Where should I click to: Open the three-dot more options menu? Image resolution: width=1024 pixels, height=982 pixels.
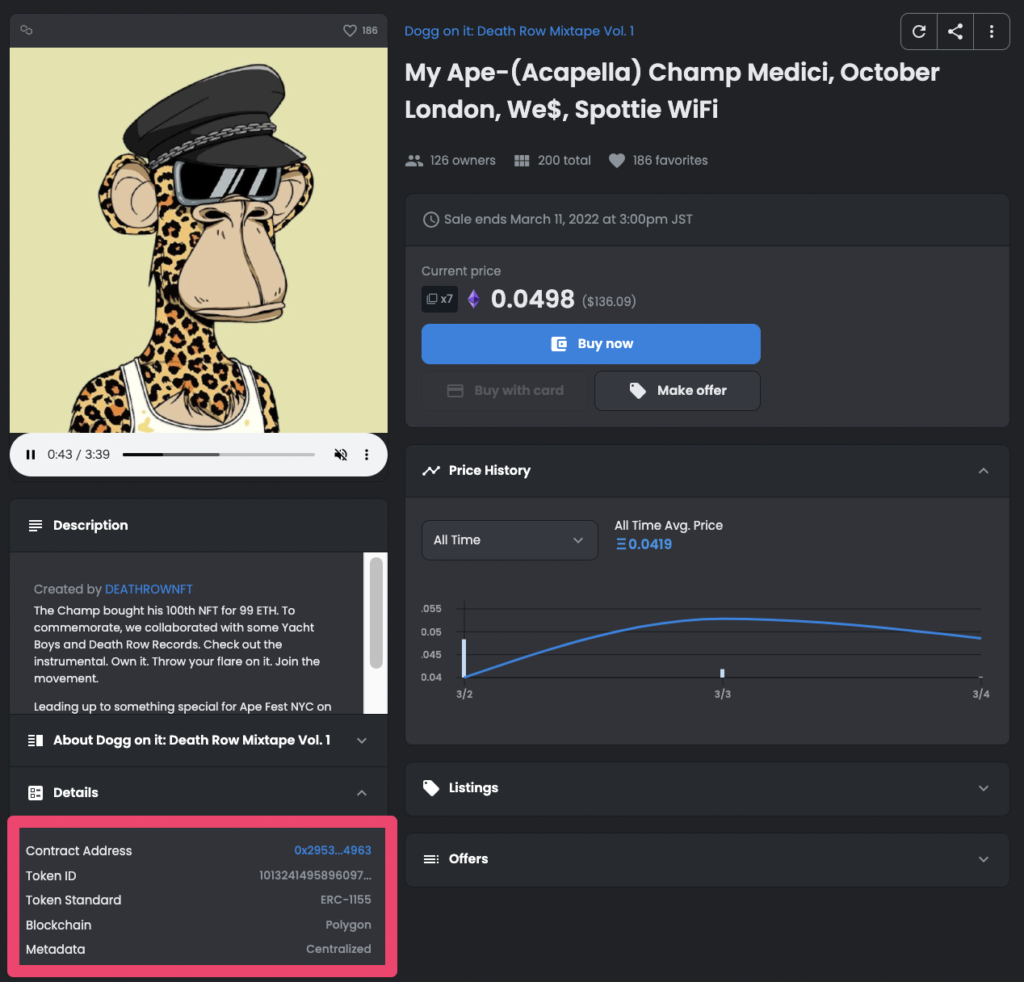pyautogui.click(x=991, y=31)
